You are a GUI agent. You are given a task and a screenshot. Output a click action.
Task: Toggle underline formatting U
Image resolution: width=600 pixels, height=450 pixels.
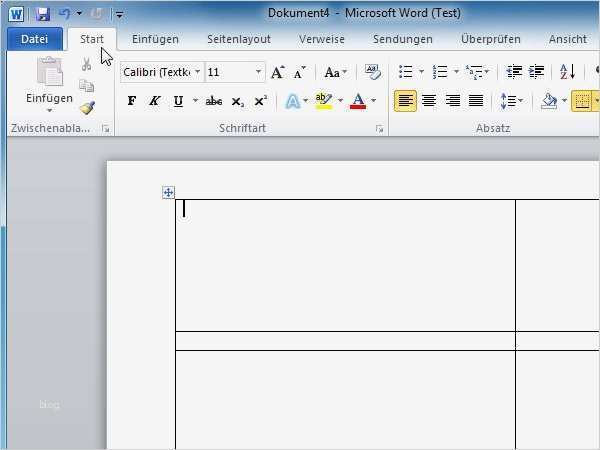178,101
